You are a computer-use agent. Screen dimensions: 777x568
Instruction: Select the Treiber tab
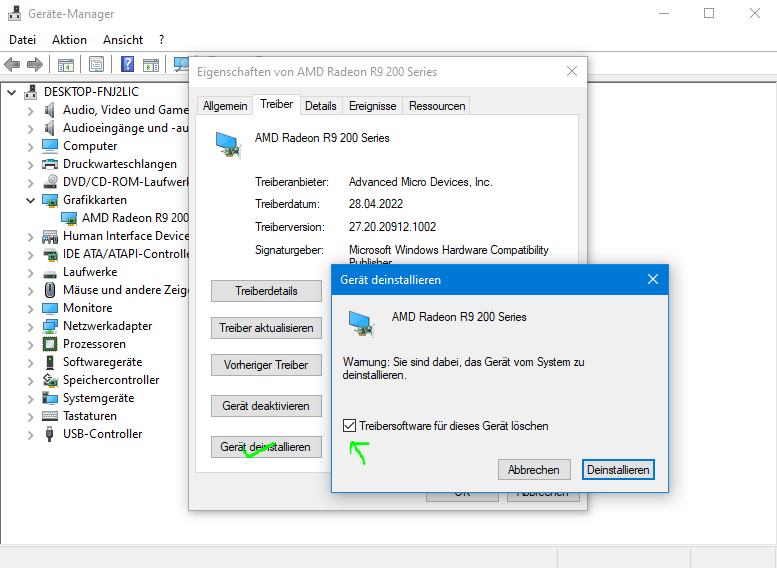click(277, 104)
